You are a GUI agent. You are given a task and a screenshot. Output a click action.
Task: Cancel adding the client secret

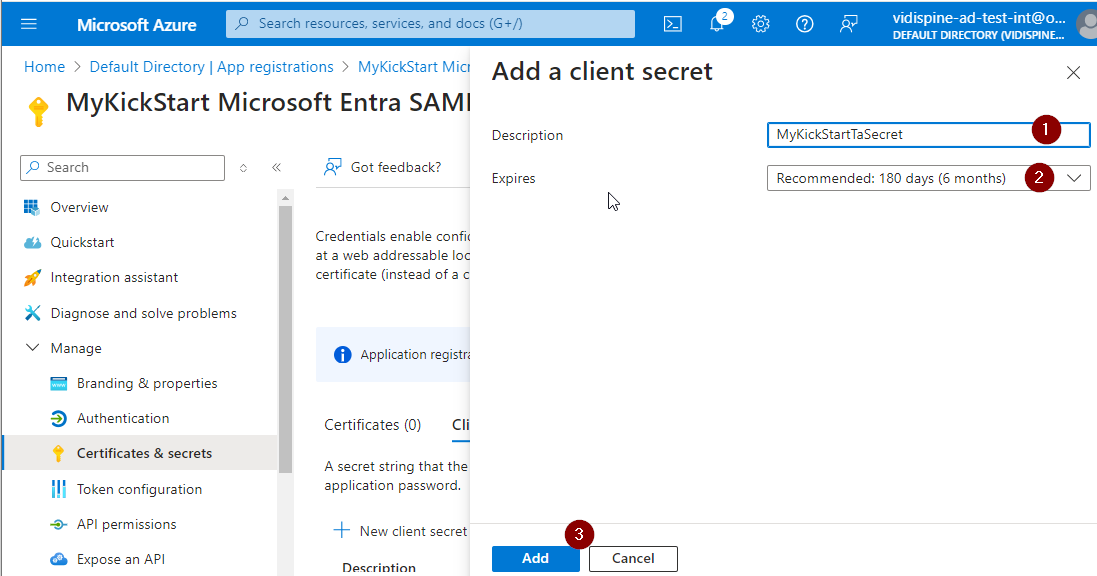(633, 558)
